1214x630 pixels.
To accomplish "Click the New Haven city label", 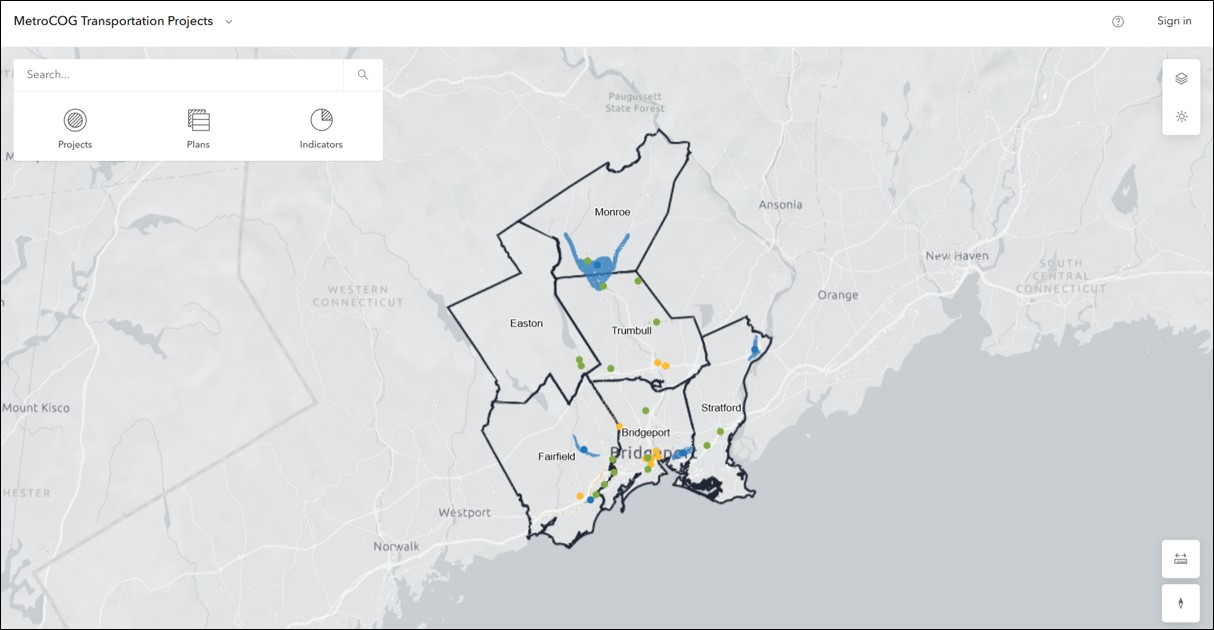I will [x=956, y=256].
